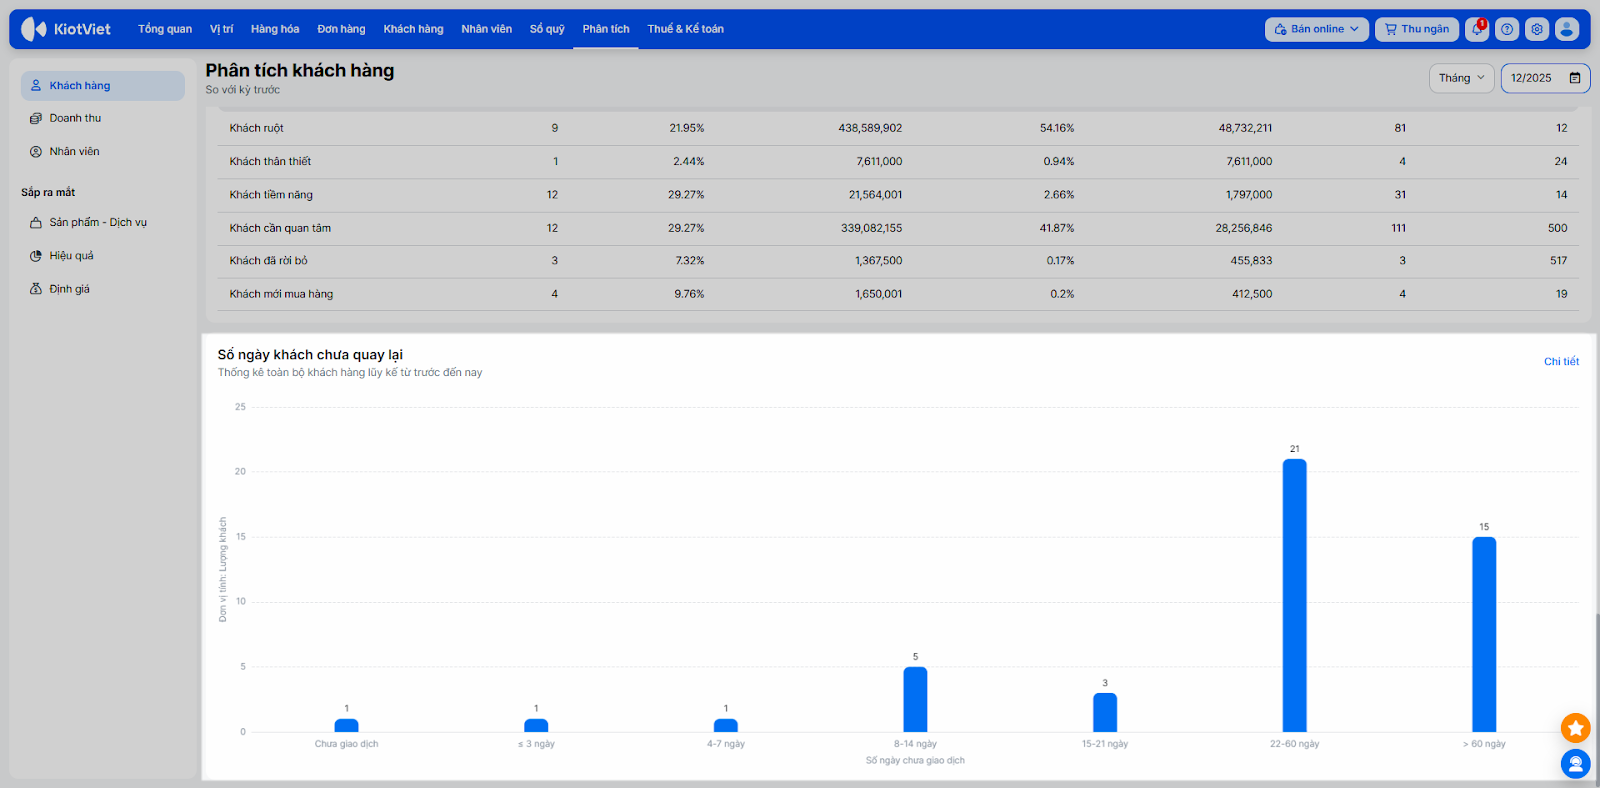
Task: Click the Thu ngân button
Action: point(1417,29)
